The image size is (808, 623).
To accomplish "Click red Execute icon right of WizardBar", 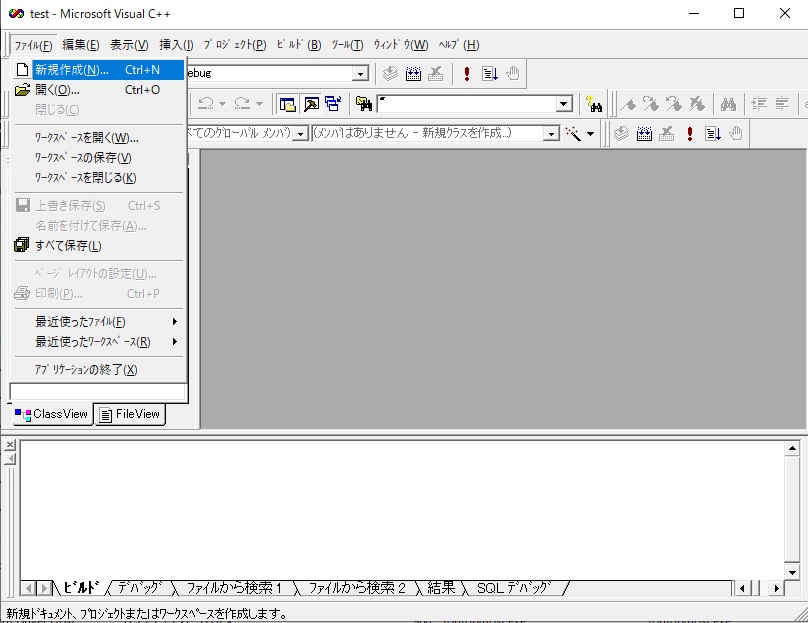I will 689,134.
